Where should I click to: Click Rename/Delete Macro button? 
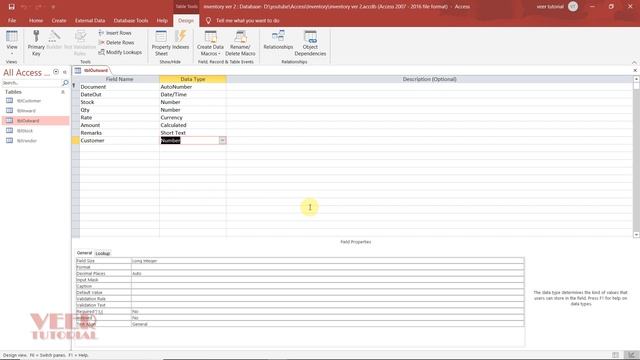click(x=240, y=43)
